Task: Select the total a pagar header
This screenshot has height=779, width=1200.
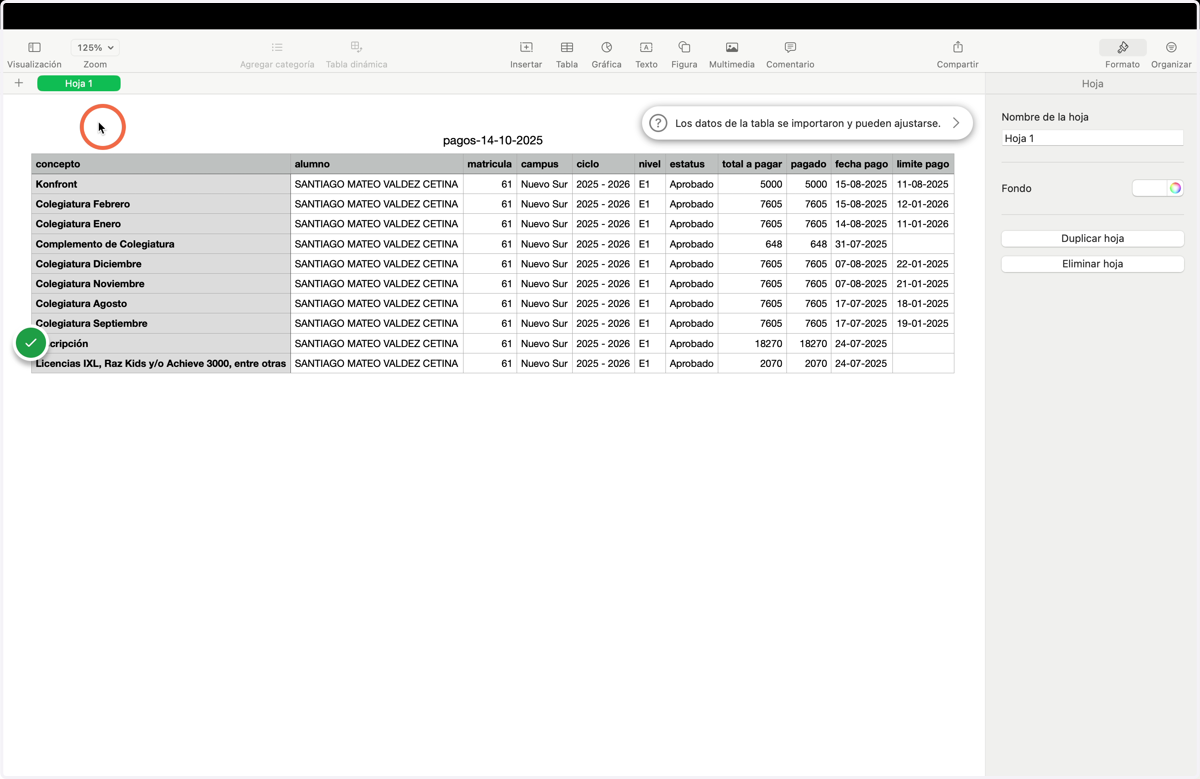Action: click(x=752, y=164)
